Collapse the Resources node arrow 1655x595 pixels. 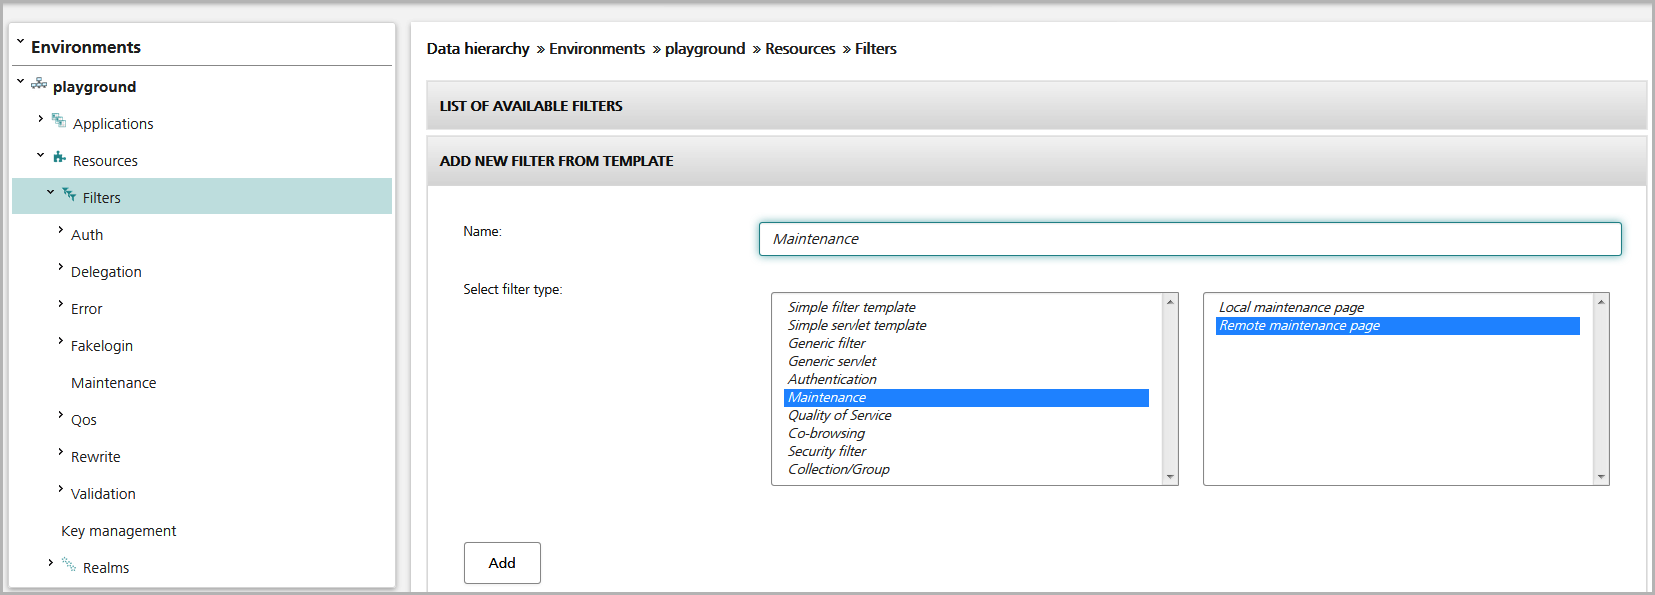40,155
